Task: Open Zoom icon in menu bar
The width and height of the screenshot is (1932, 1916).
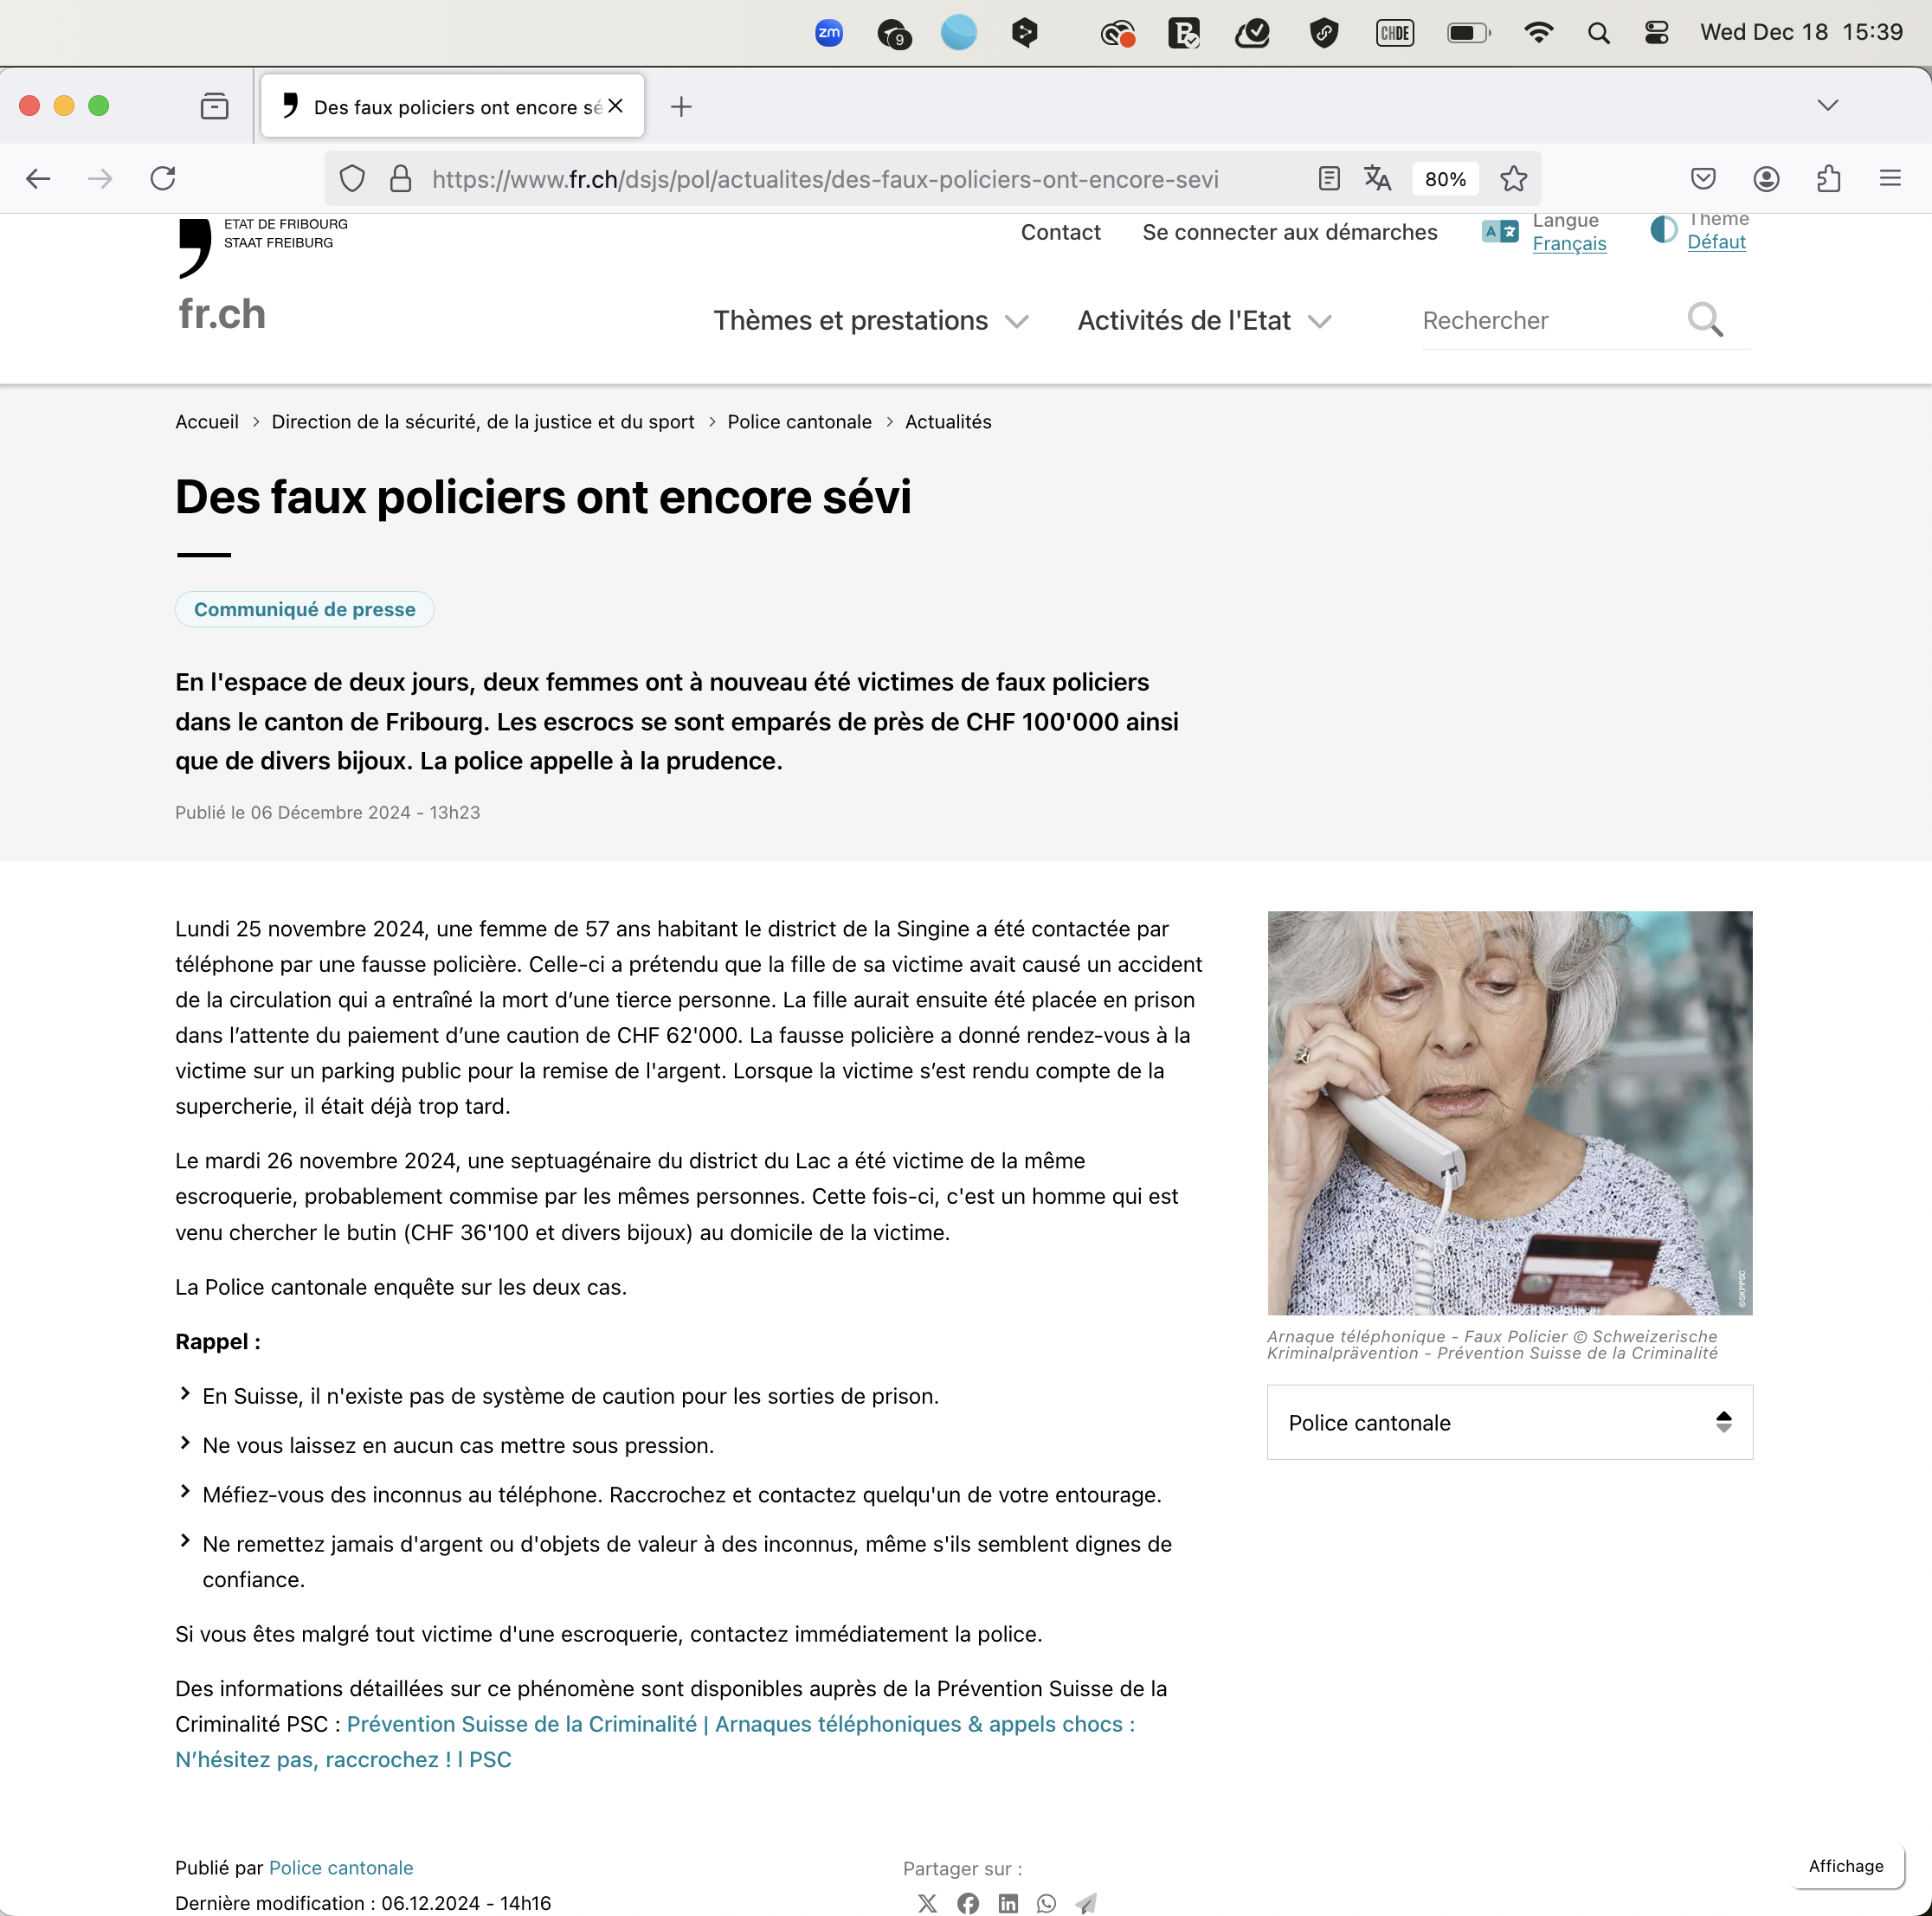Action: point(829,33)
